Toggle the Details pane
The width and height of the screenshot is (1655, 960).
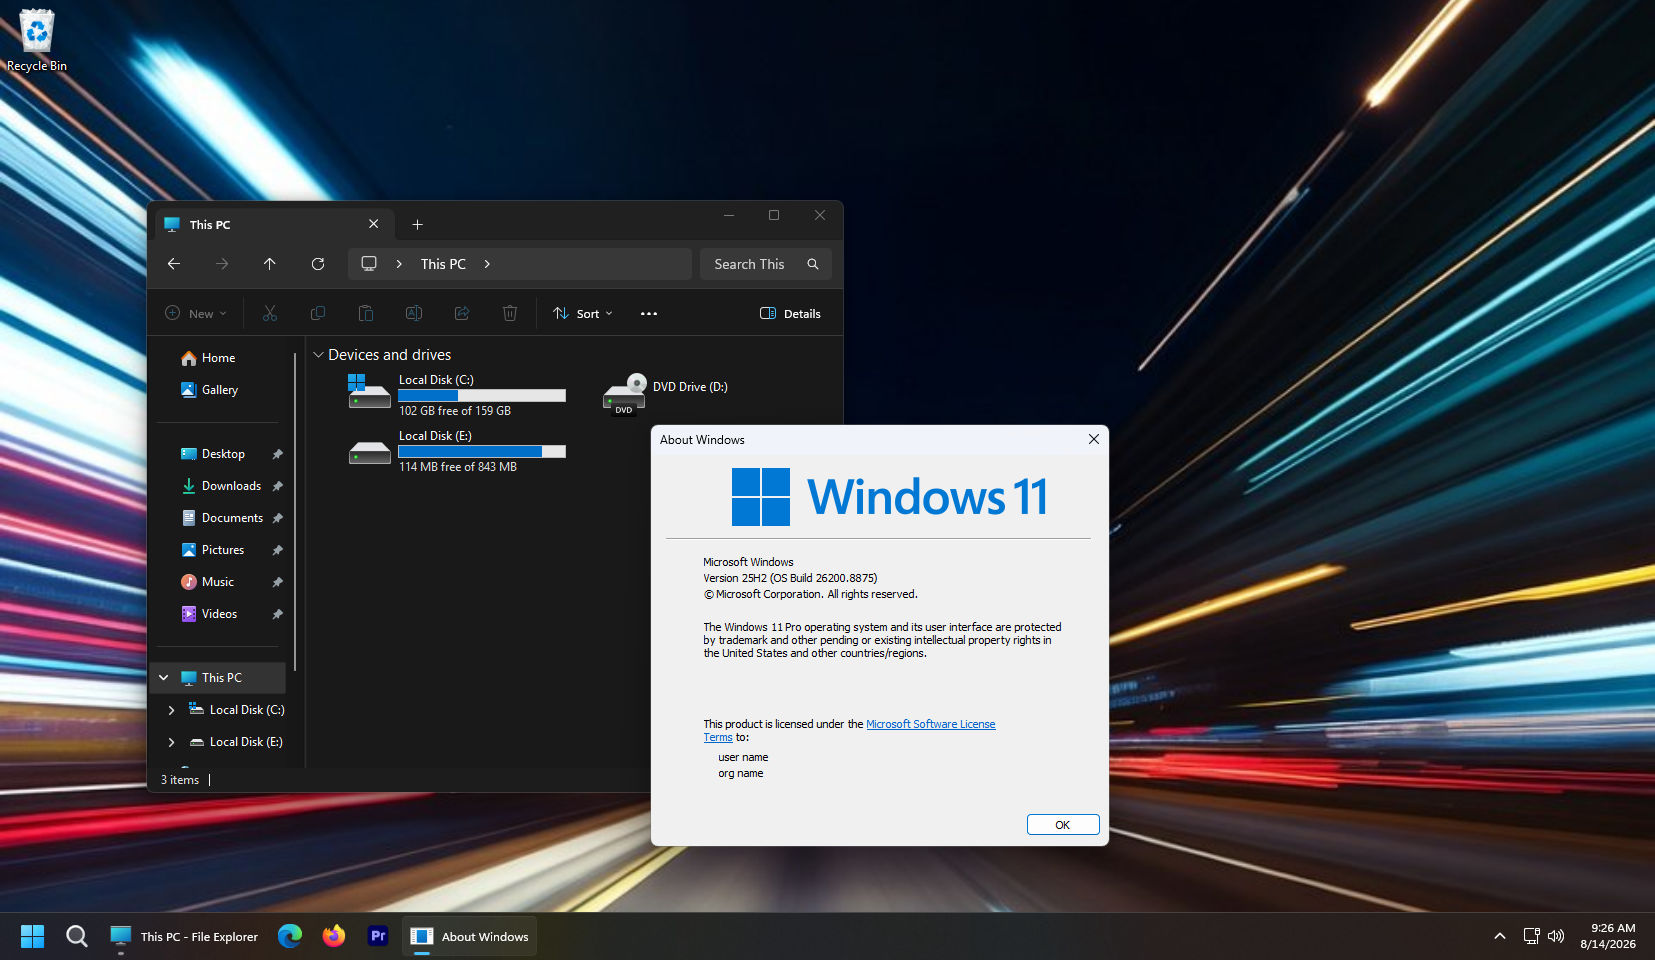click(x=790, y=313)
